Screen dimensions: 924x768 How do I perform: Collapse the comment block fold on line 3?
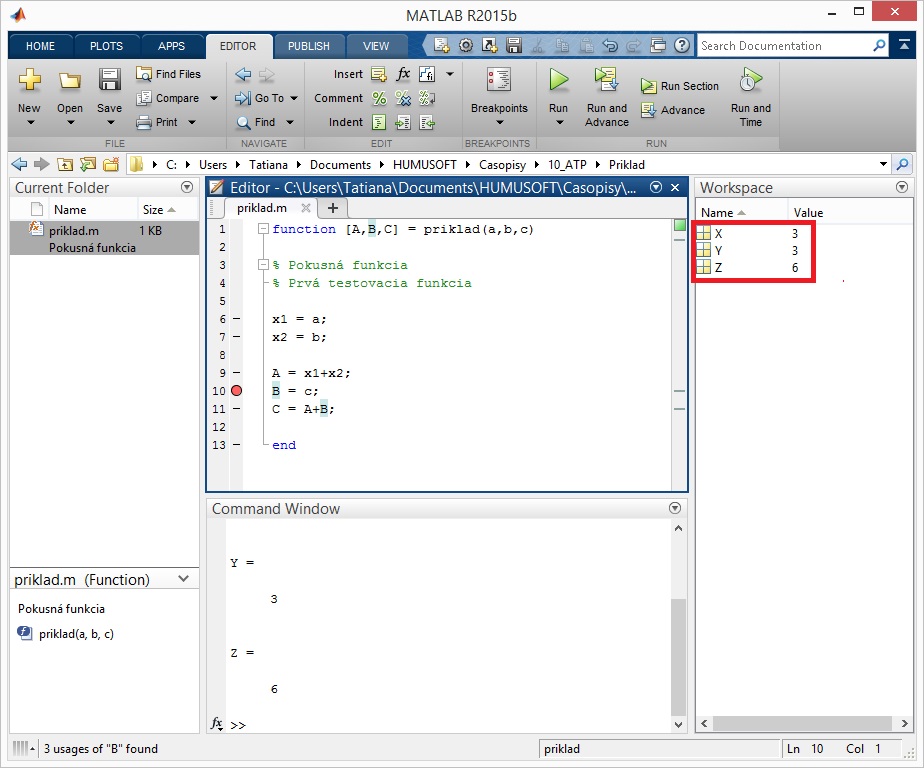(x=263, y=265)
